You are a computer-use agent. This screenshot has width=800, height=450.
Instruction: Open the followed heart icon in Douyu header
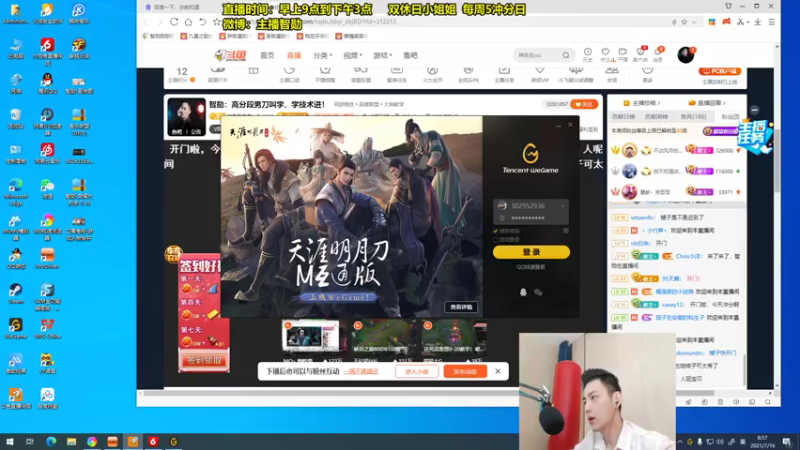(x=605, y=54)
